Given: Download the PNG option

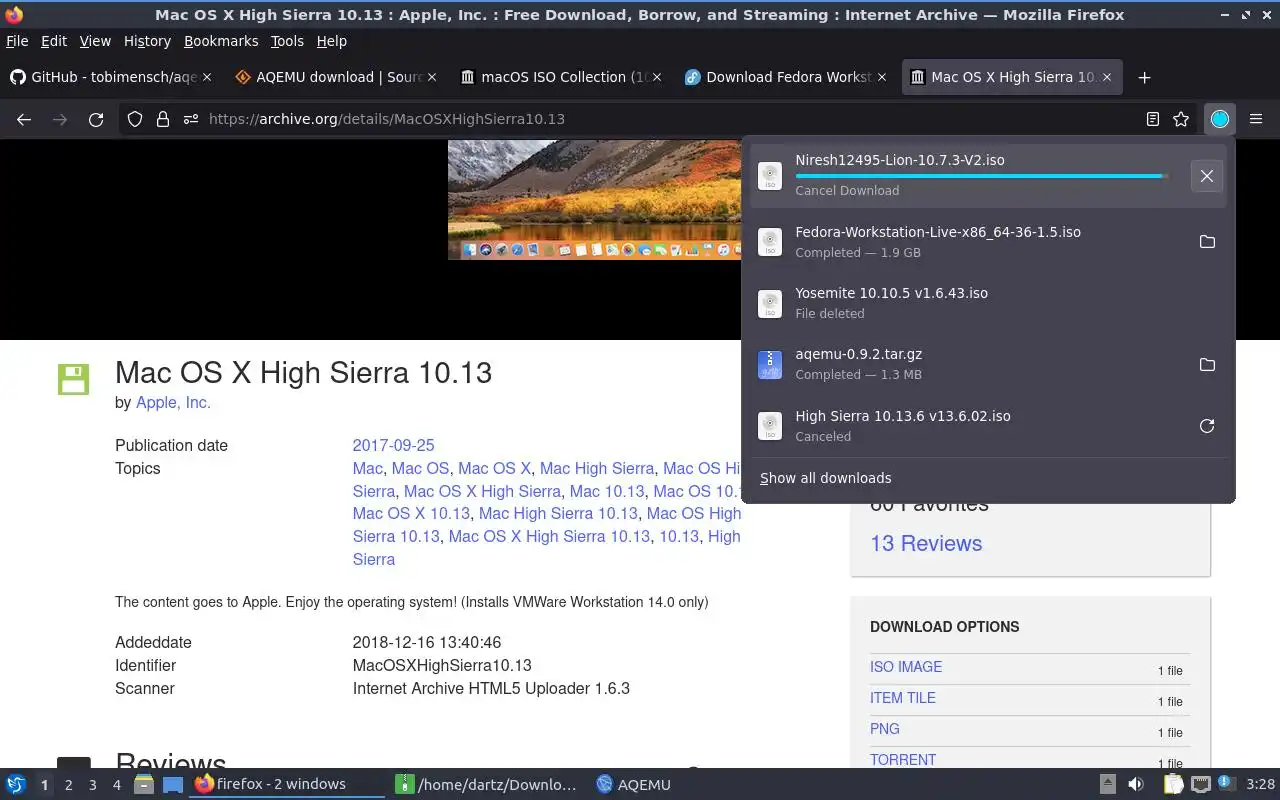Looking at the screenshot, I should point(885,729).
